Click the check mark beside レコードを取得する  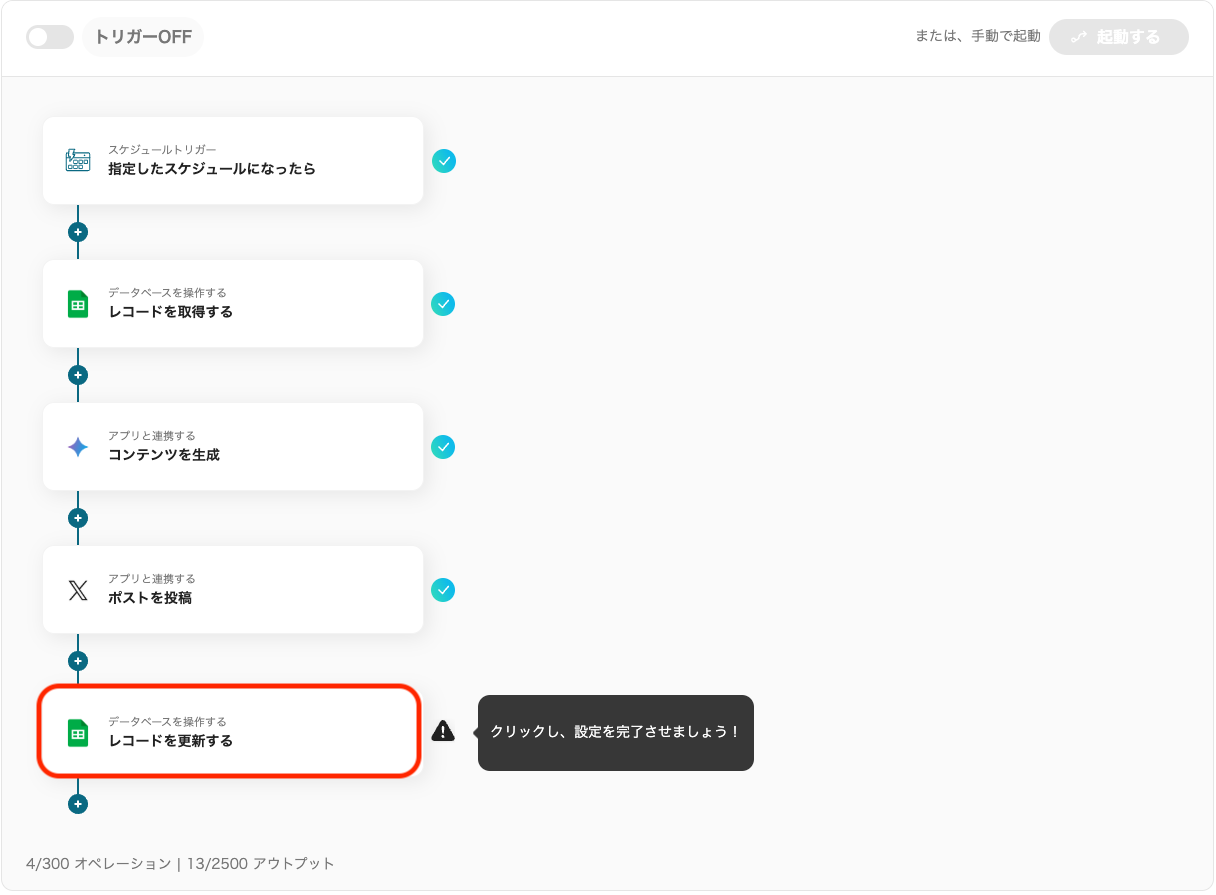click(x=443, y=304)
